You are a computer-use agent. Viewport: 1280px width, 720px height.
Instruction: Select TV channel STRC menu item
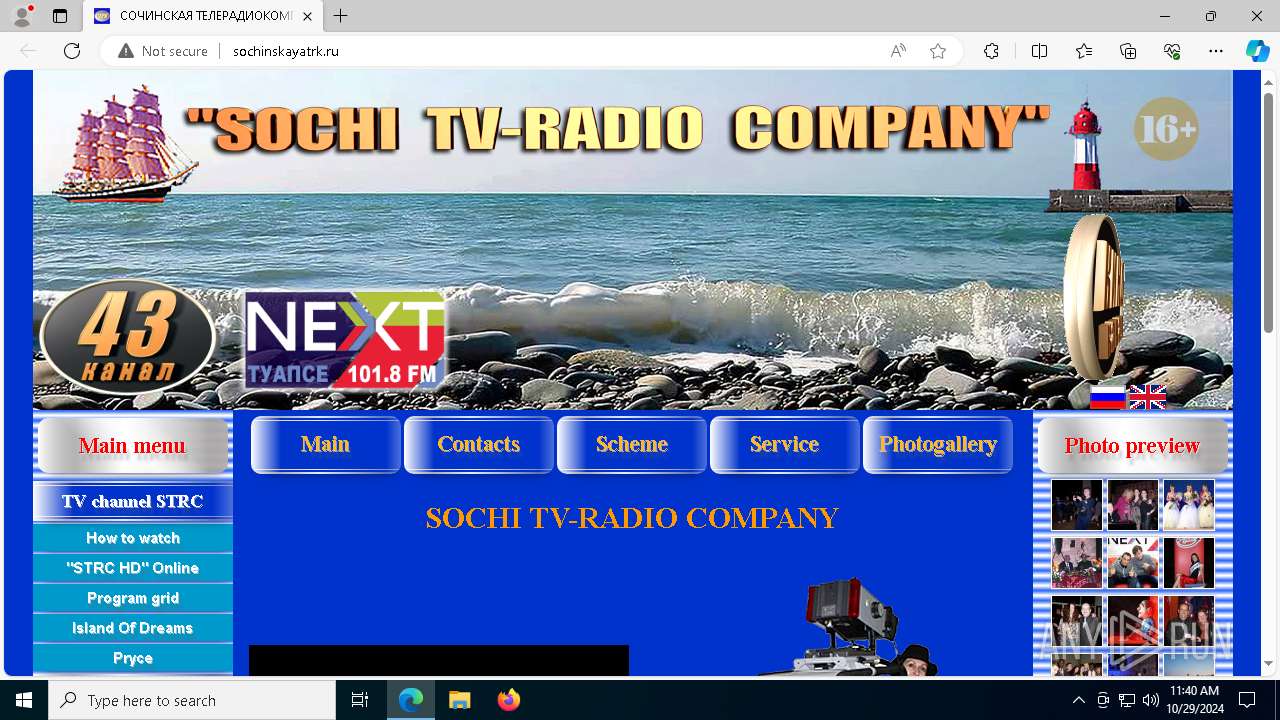click(x=133, y=502)
